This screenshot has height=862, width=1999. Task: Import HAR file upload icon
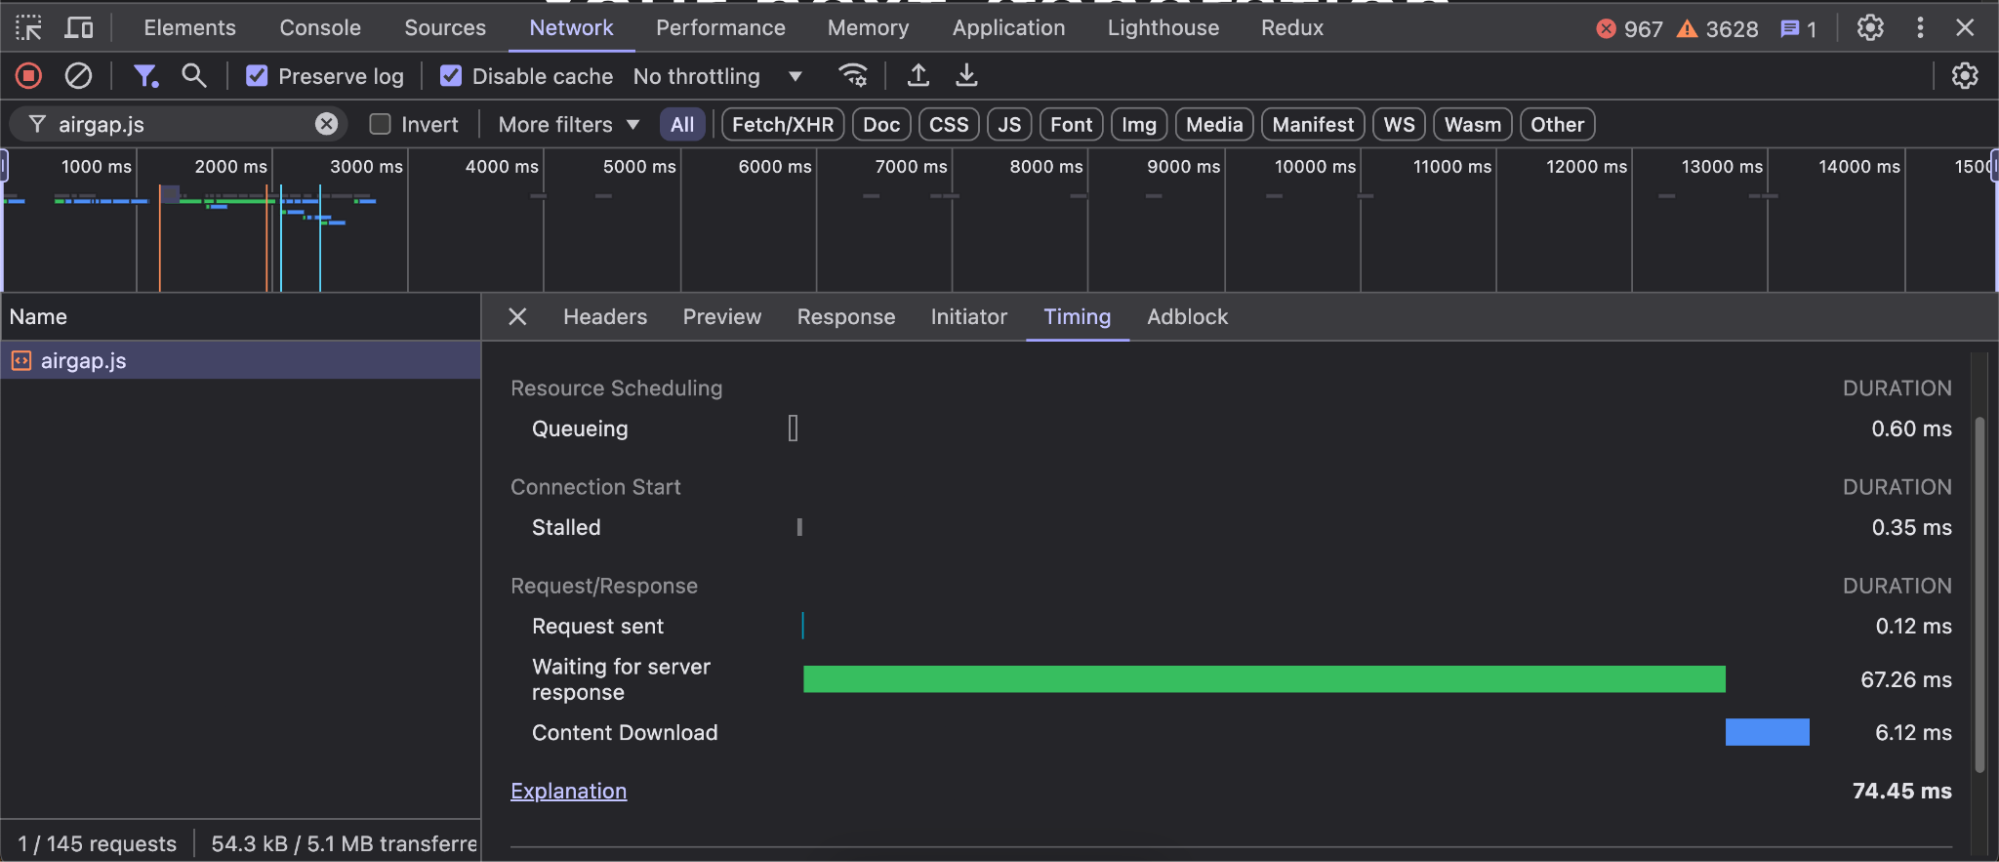[918, 75]
